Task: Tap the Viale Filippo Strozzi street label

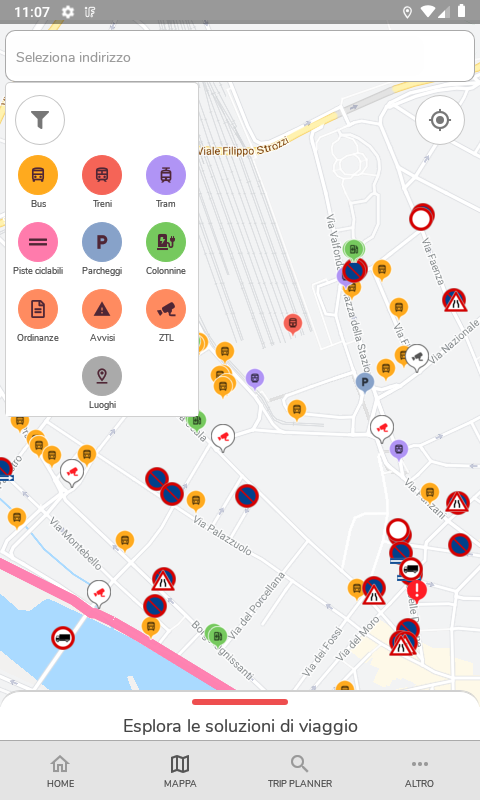Action: [243, 145]
